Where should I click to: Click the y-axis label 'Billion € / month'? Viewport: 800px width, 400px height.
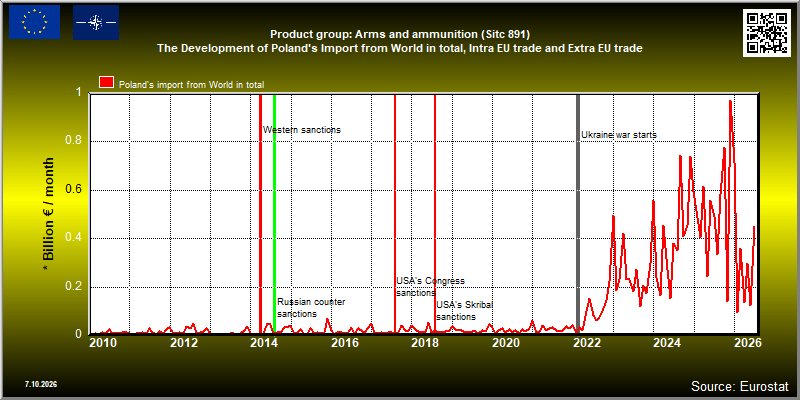tap(48, 213)
